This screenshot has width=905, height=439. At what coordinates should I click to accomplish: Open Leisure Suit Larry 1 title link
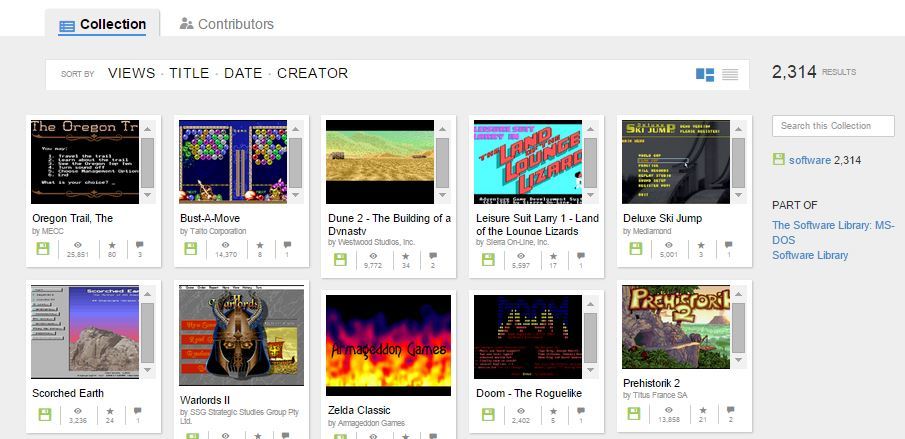click(x=537, y=224)
